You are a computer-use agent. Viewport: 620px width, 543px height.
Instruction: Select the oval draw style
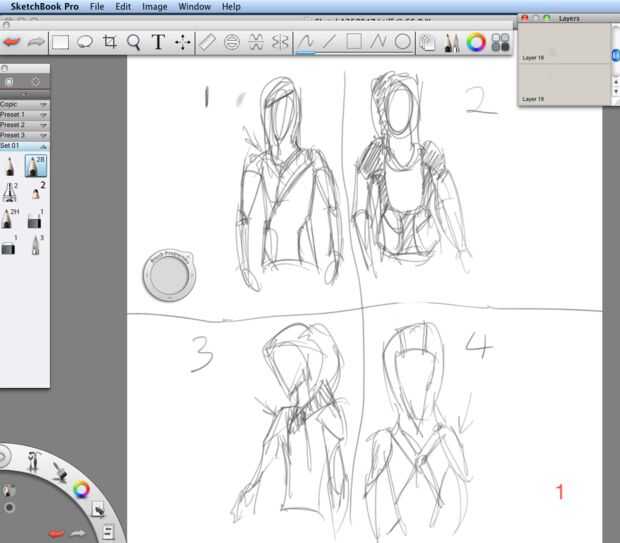click(x=403, y=42)
